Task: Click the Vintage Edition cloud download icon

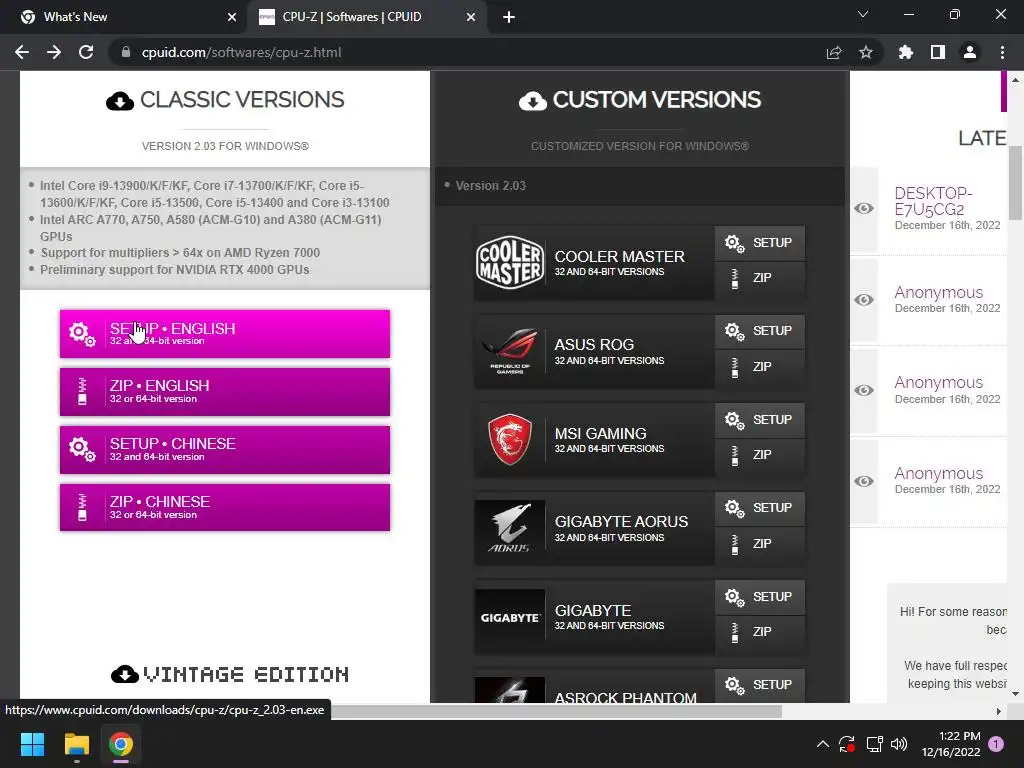Action: [125, 674]
